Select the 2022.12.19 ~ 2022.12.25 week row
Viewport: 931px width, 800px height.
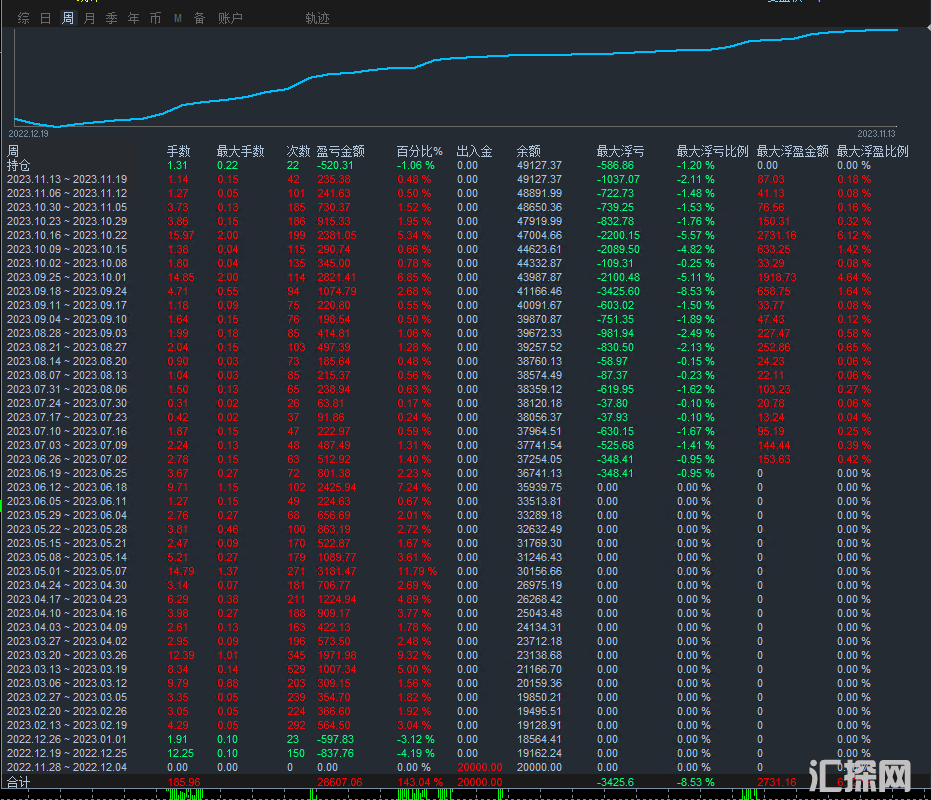tap(67, 753)
